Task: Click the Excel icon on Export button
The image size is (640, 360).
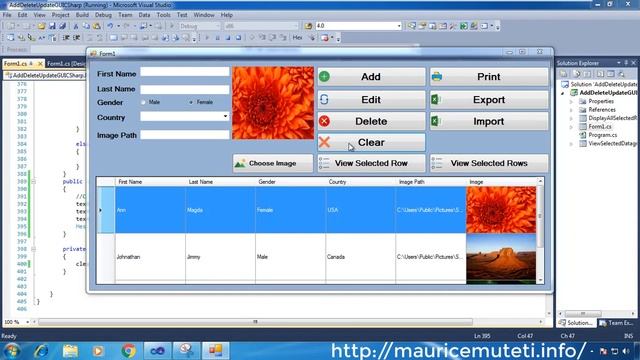Action: coord(436,99)
